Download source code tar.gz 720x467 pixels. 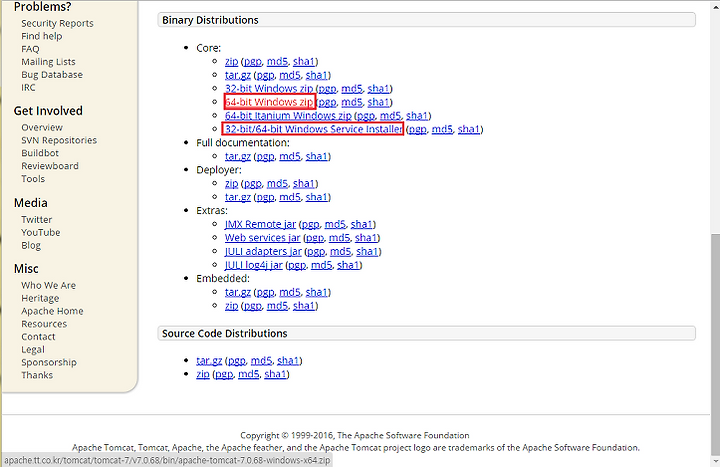[x=209, y=360]
